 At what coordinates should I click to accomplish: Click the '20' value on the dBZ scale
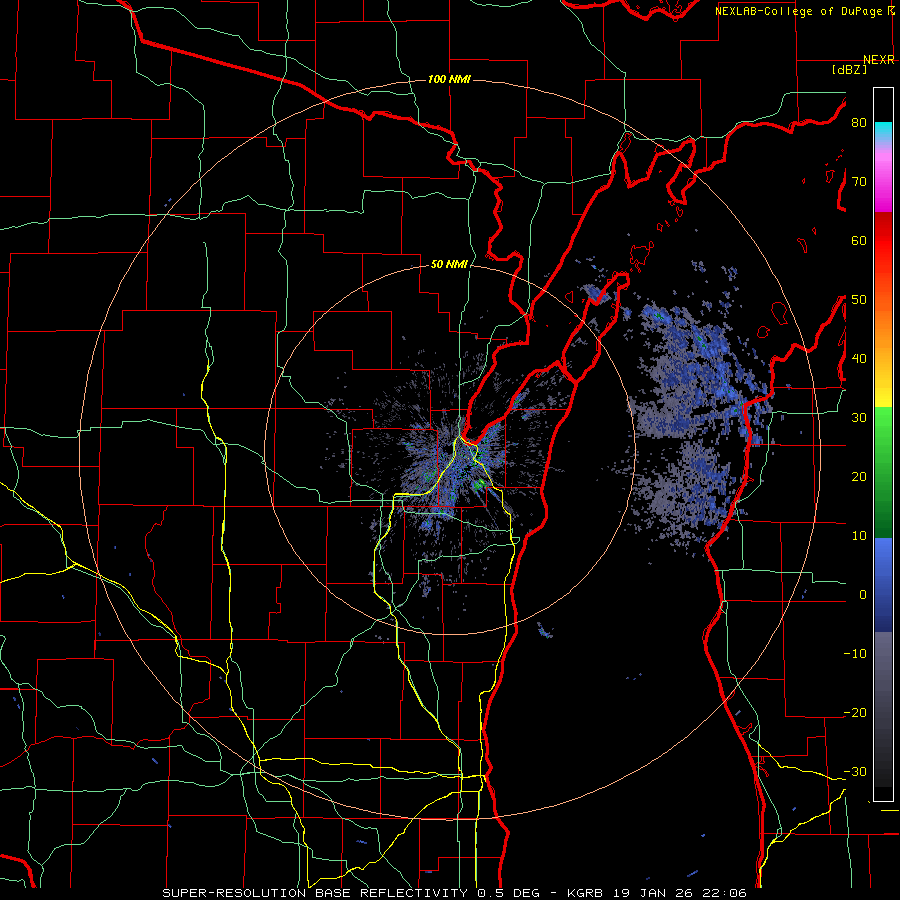click(859, 476)
